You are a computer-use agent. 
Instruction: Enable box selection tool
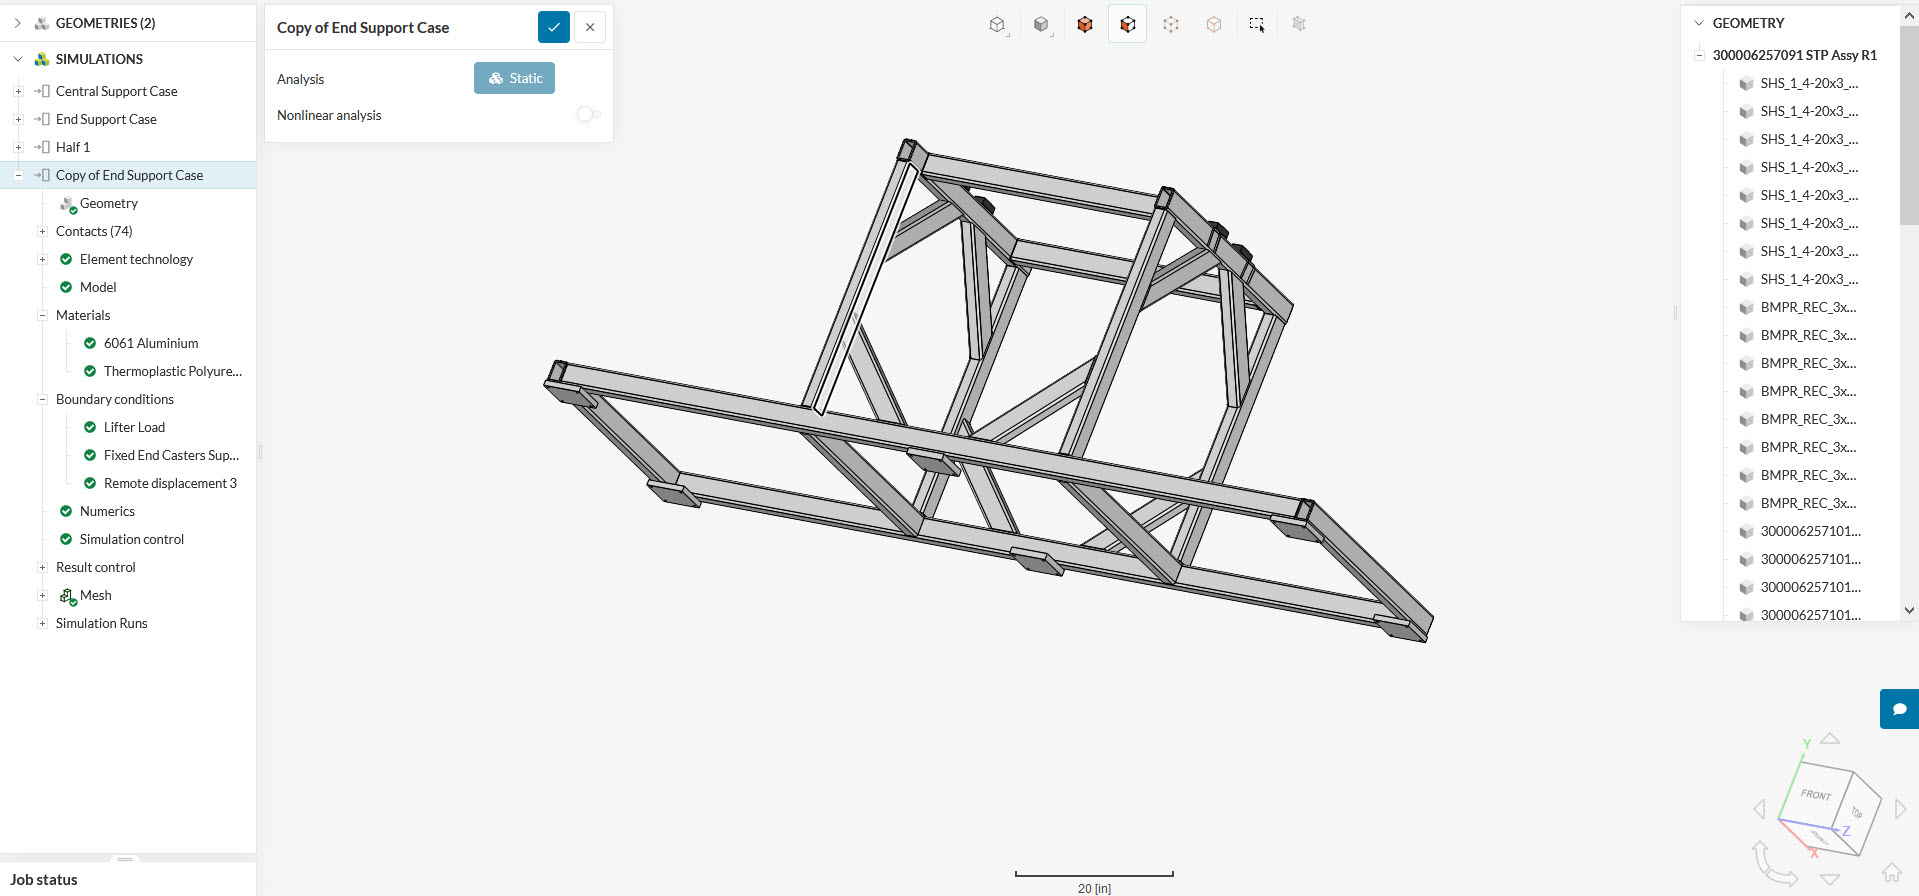[1257, 25]
